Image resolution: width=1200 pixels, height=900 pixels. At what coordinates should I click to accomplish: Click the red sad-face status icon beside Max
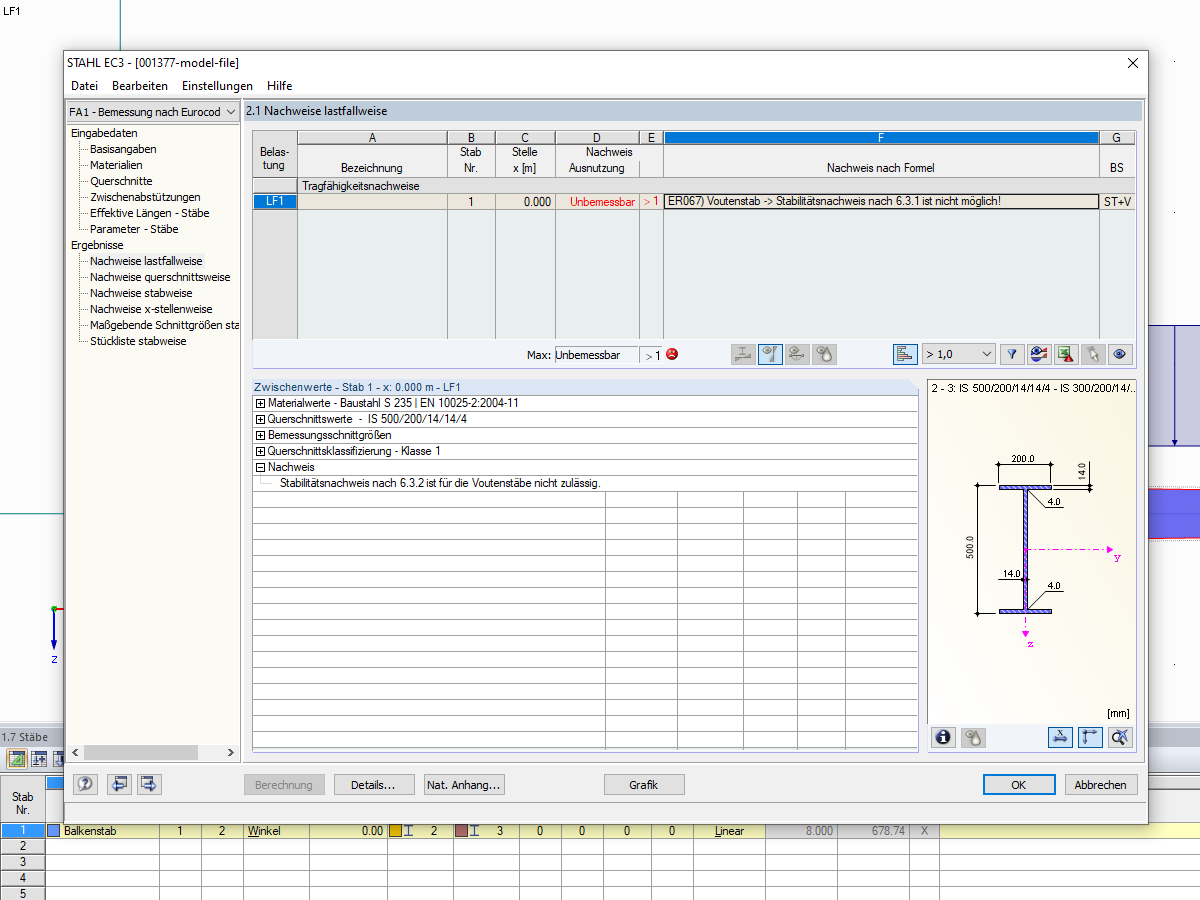point(672,354)
